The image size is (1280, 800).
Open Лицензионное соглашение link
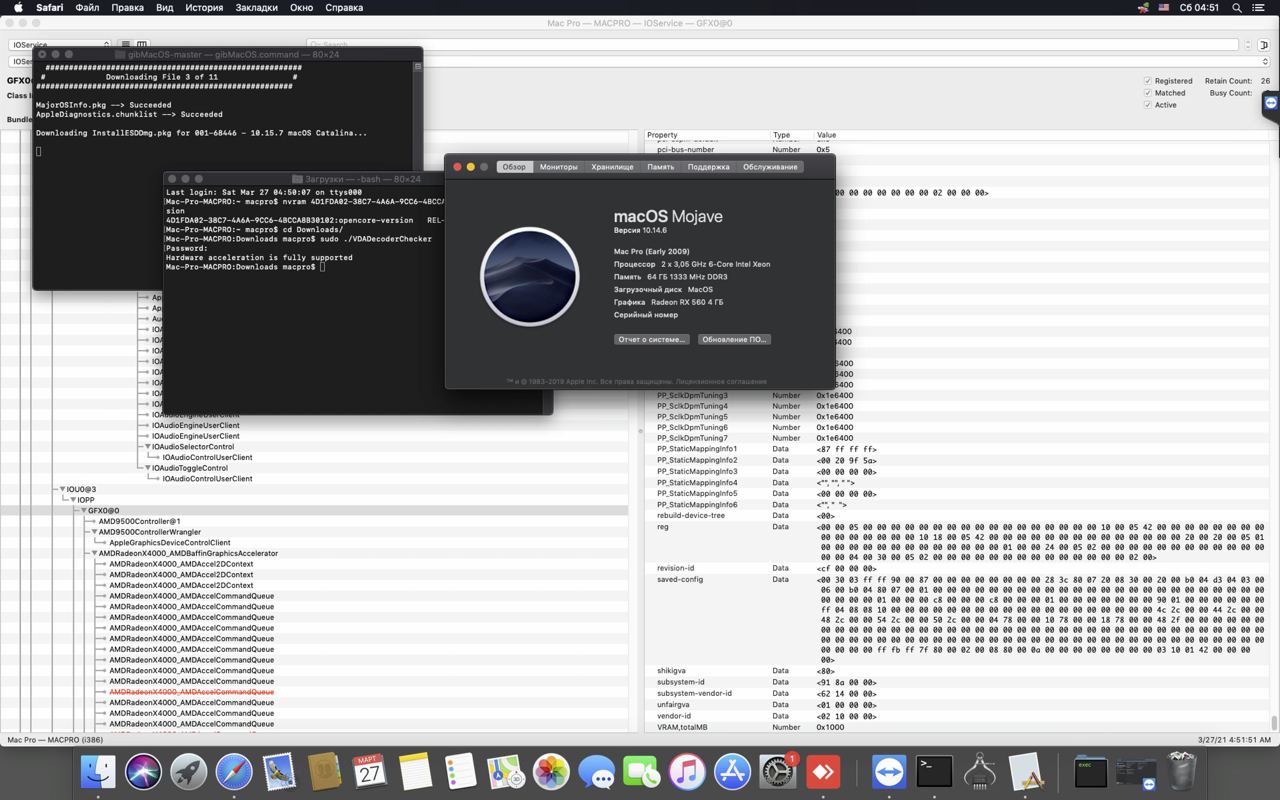click(721, 381)
